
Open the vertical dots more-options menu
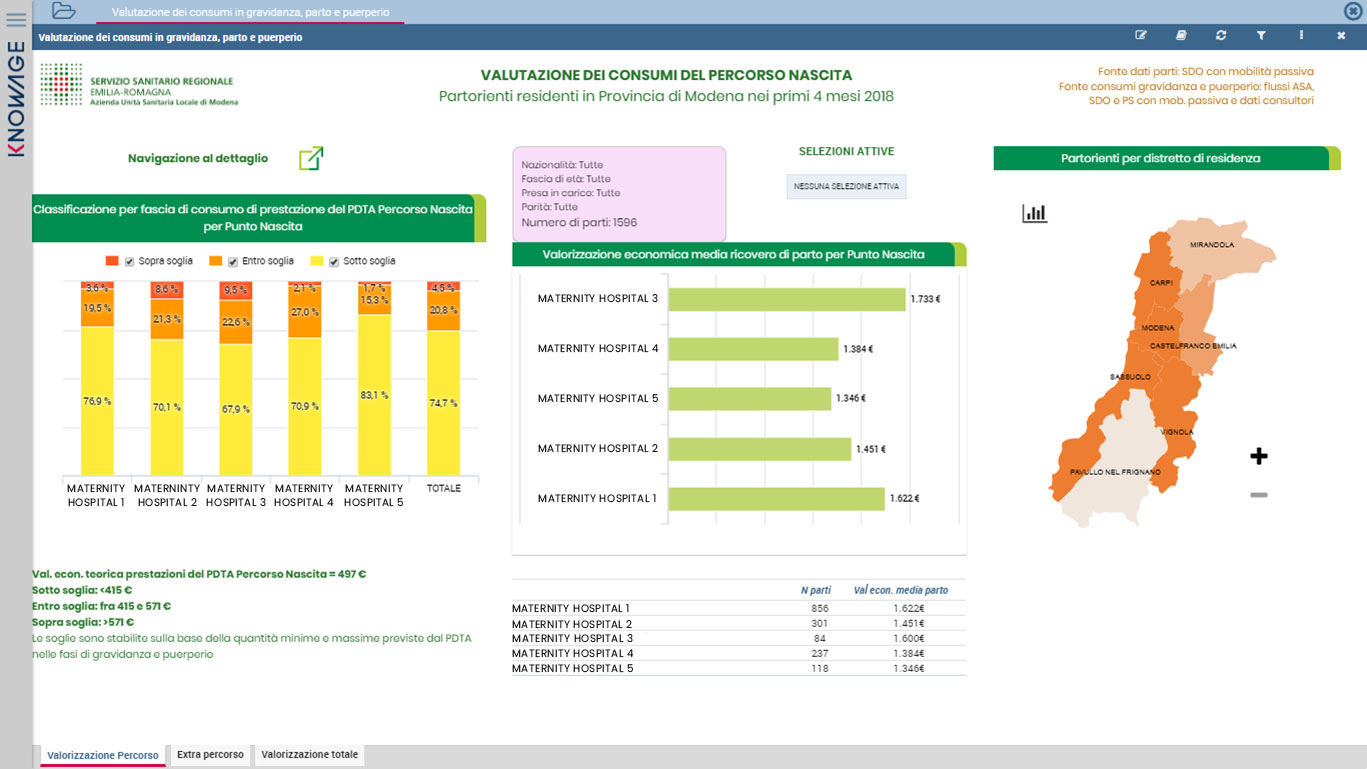pyautogui.click(x=1301, y=36)
